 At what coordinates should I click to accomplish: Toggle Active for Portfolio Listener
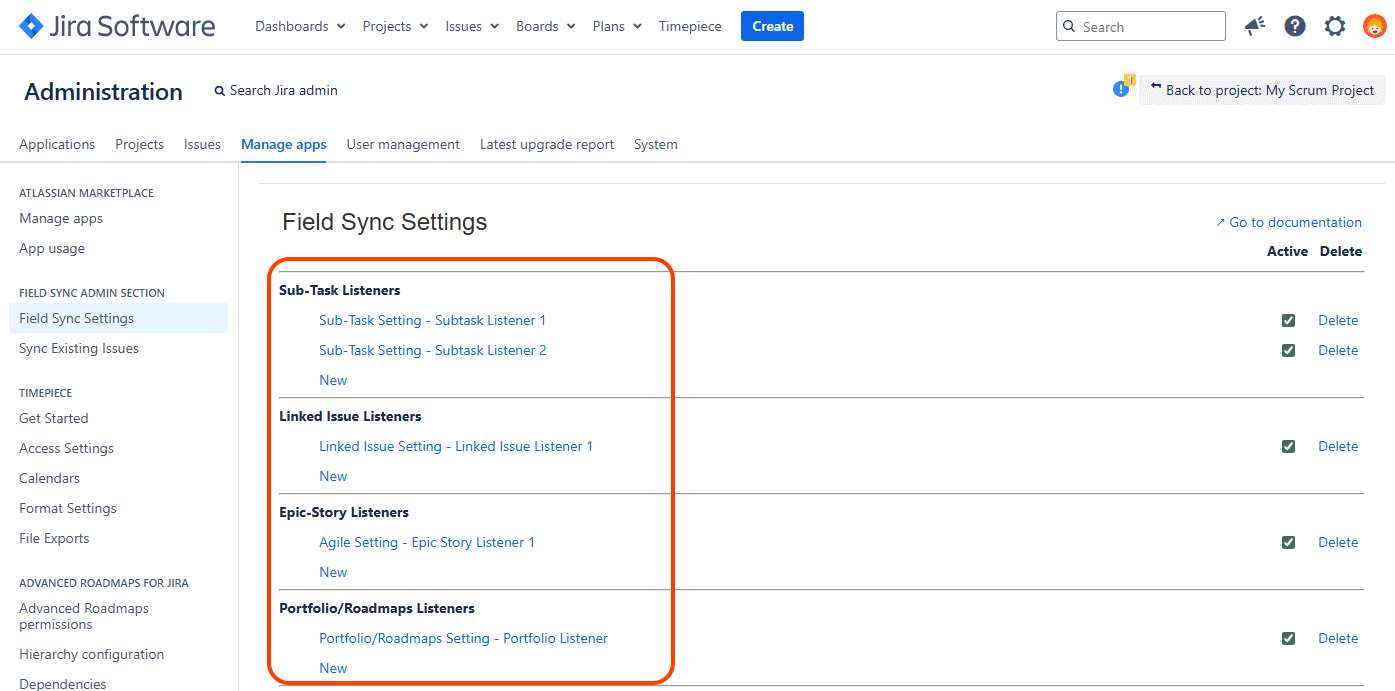coord(1288,639)
